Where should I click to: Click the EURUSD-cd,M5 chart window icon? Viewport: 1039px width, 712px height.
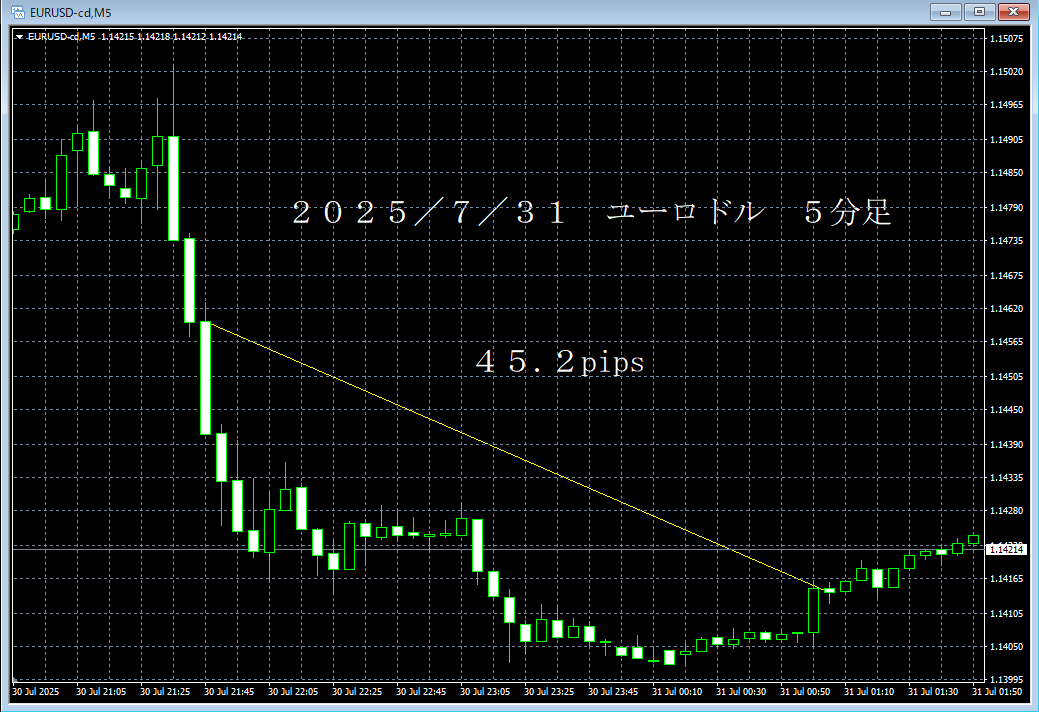(18, 12)
